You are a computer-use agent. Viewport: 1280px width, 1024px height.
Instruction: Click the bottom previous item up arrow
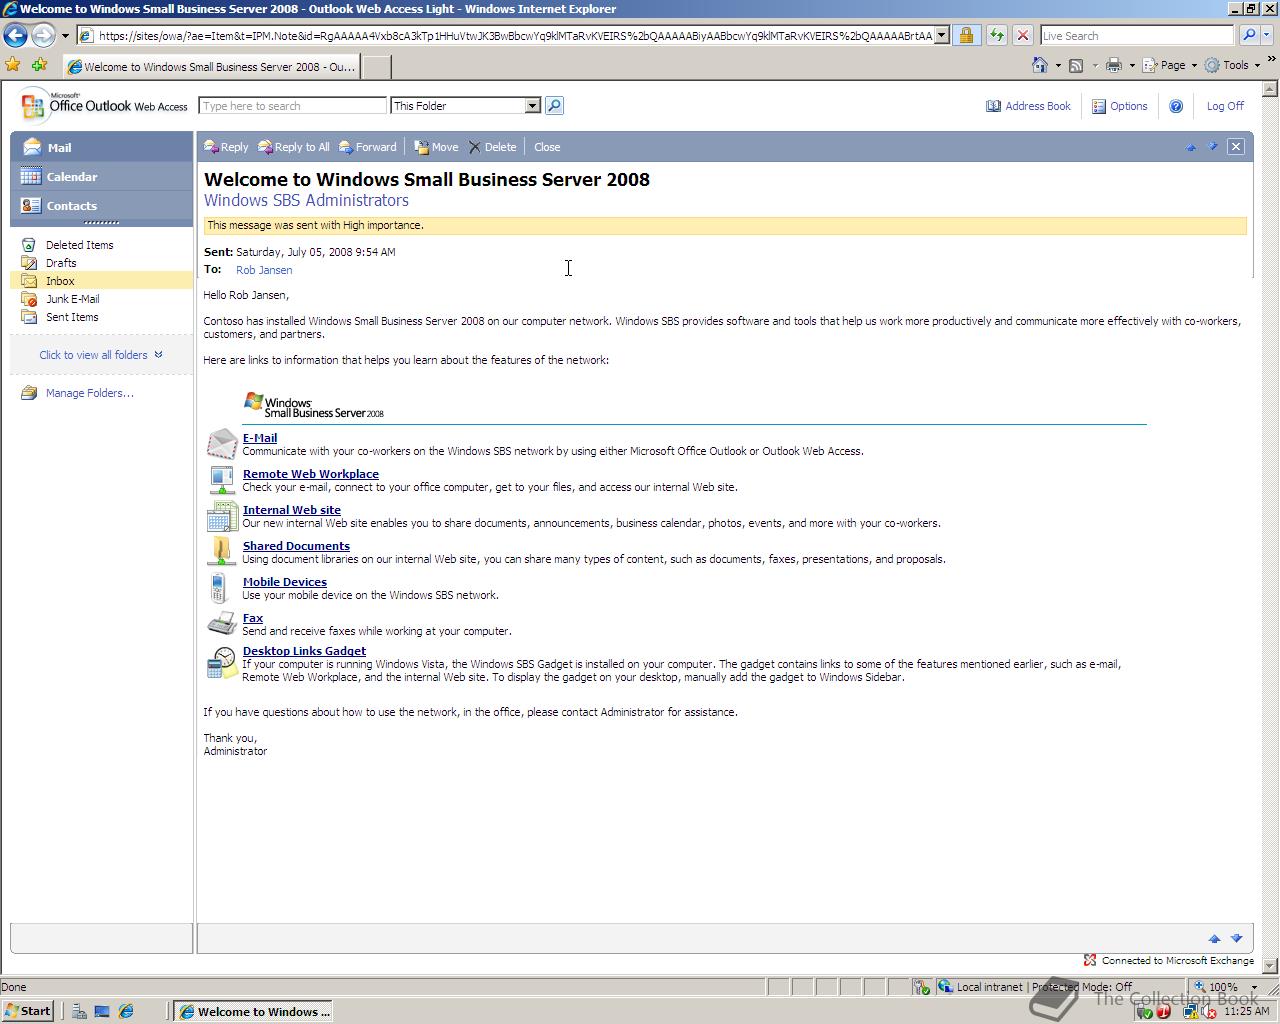[1214, 939]
